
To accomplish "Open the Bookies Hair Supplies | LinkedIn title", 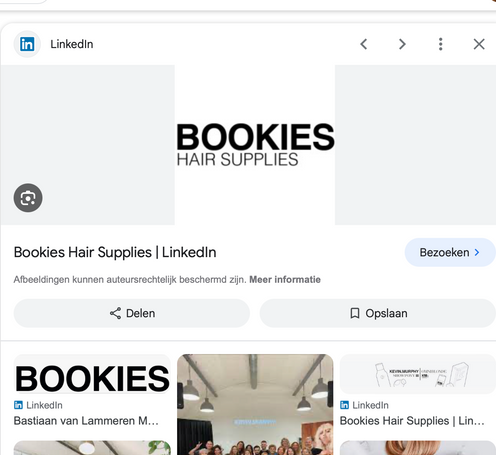I will (115, 252).
